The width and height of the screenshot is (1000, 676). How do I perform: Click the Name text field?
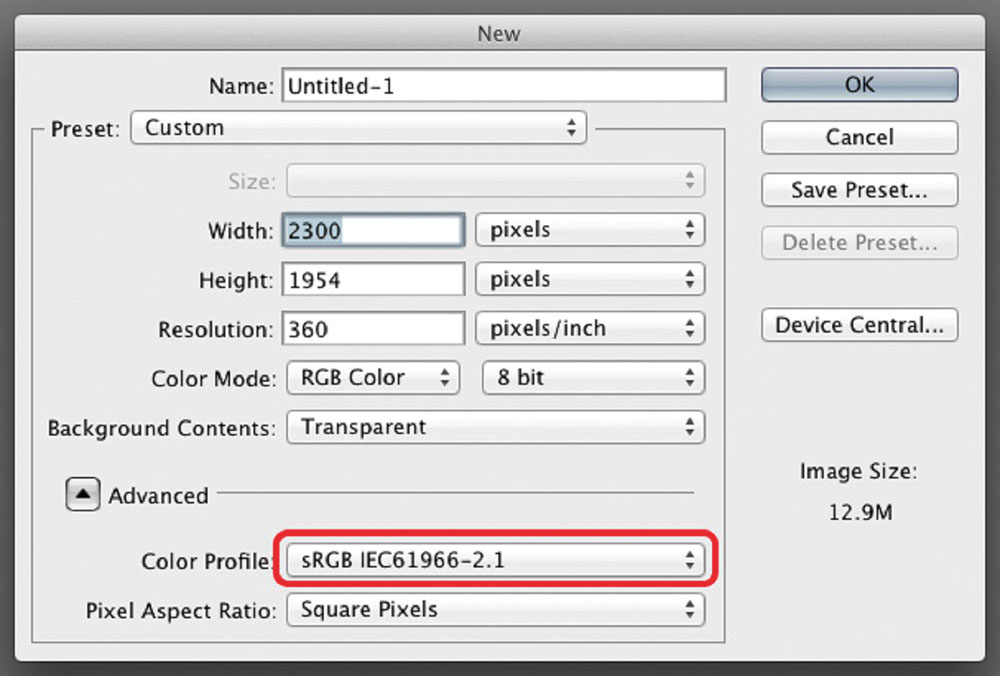click(x=503, y=86)
